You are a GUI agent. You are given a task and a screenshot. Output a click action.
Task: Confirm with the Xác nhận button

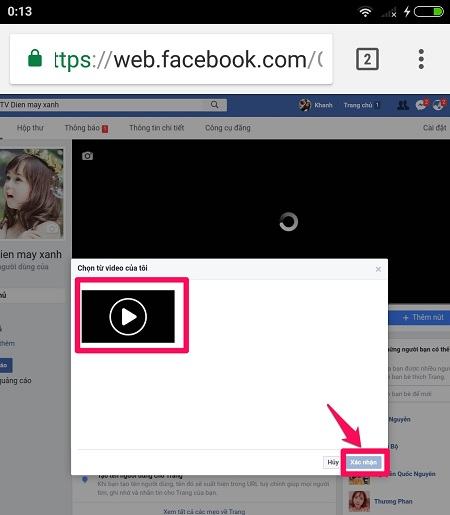click(364, 462)
